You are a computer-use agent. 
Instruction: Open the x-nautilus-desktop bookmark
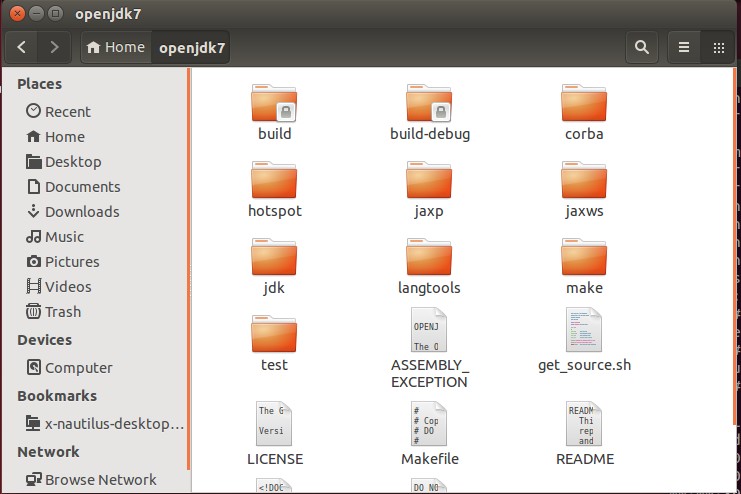(105, 424)
